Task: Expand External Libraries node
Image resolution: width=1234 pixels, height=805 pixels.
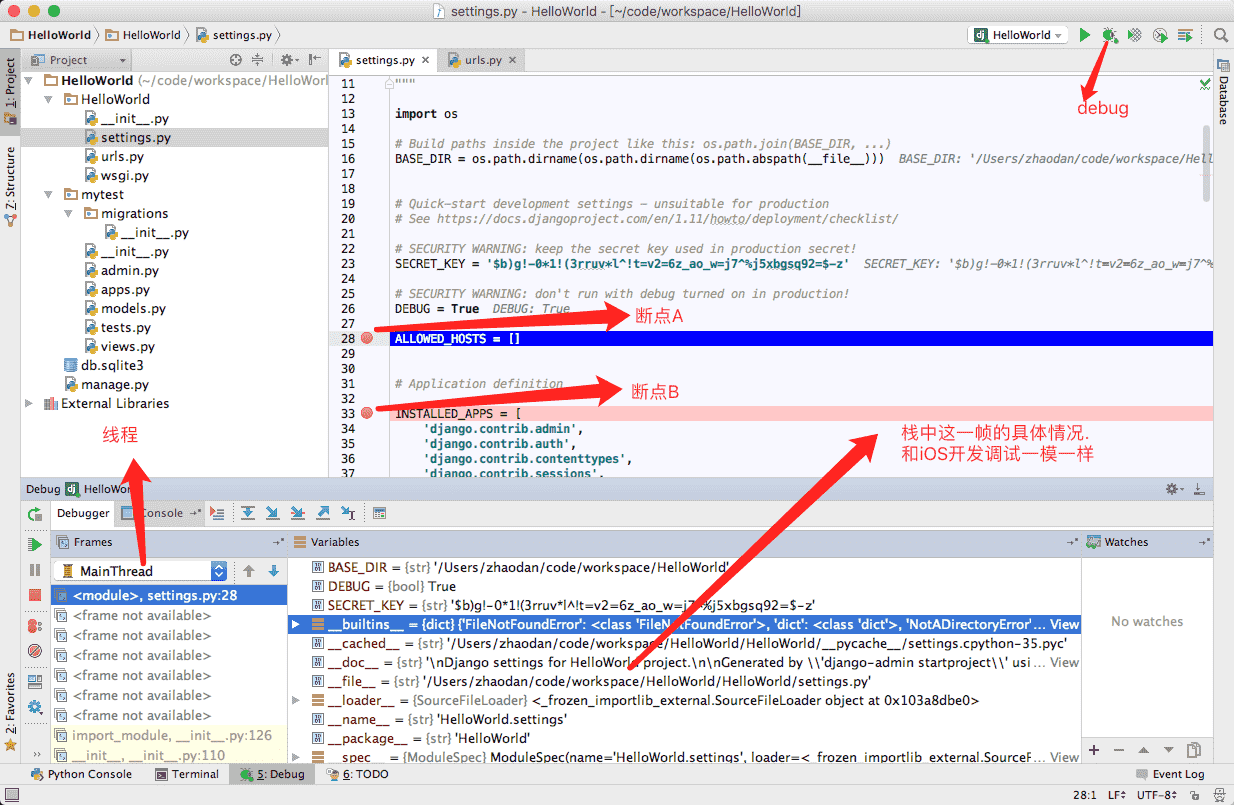Action: 29,403
